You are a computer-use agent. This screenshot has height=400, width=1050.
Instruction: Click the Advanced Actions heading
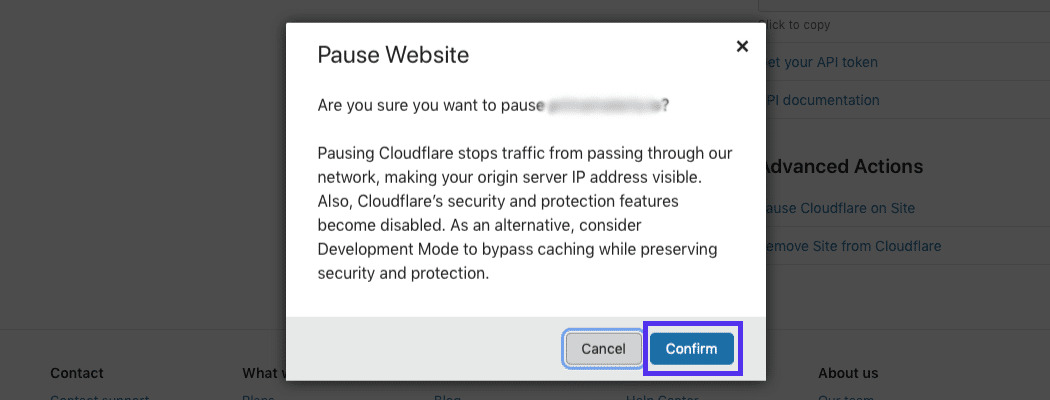843,166
